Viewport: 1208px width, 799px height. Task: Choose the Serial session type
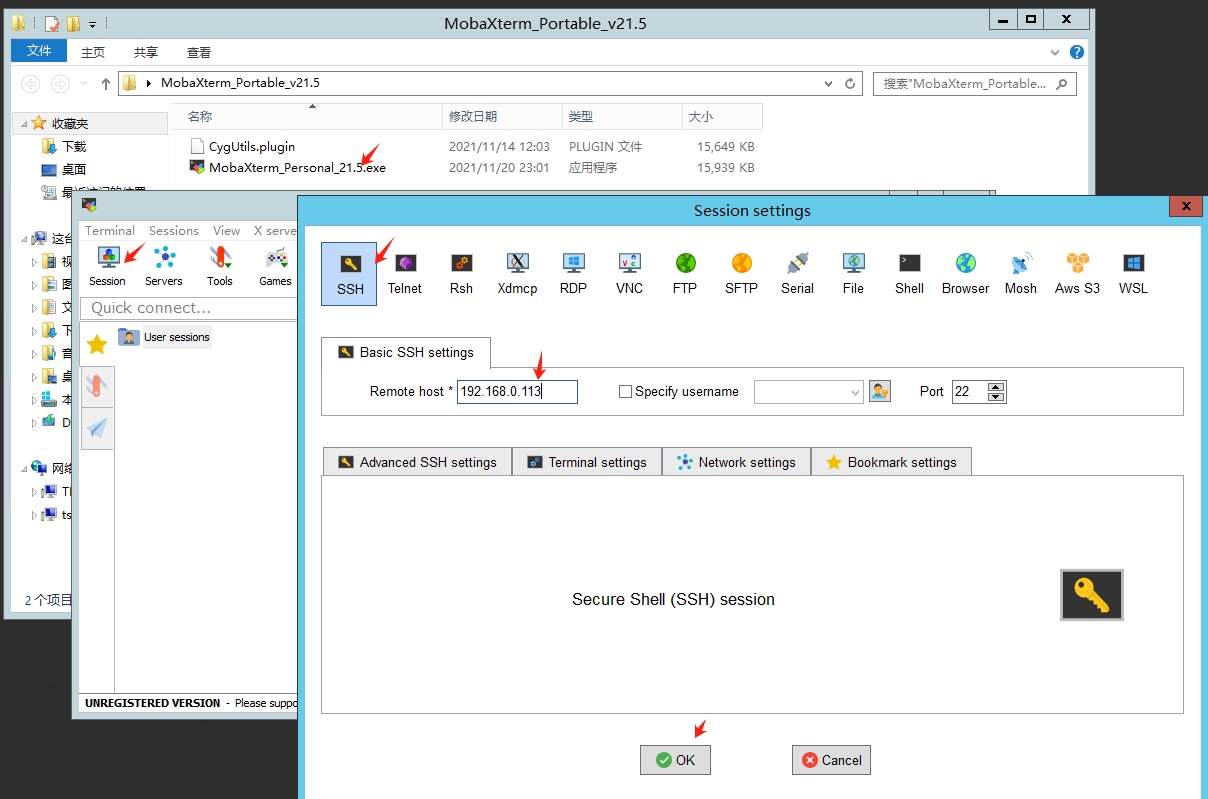pyautogui.click(x=797, y=274)
